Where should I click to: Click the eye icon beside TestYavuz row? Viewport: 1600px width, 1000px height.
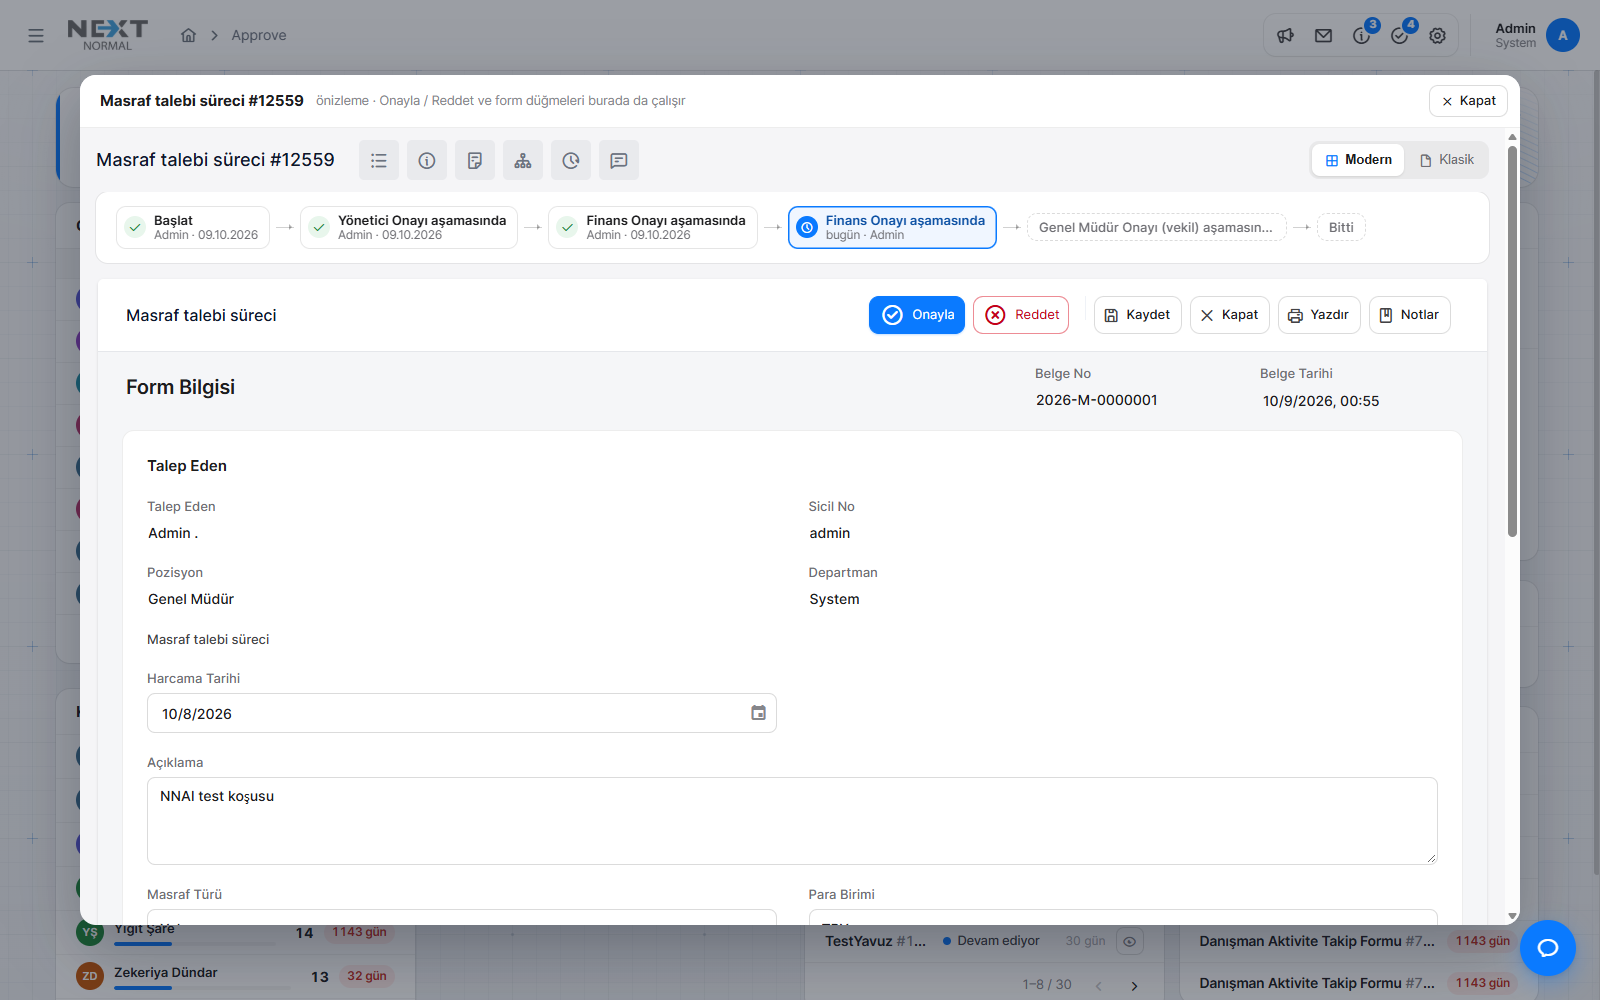pos(1130,941)
